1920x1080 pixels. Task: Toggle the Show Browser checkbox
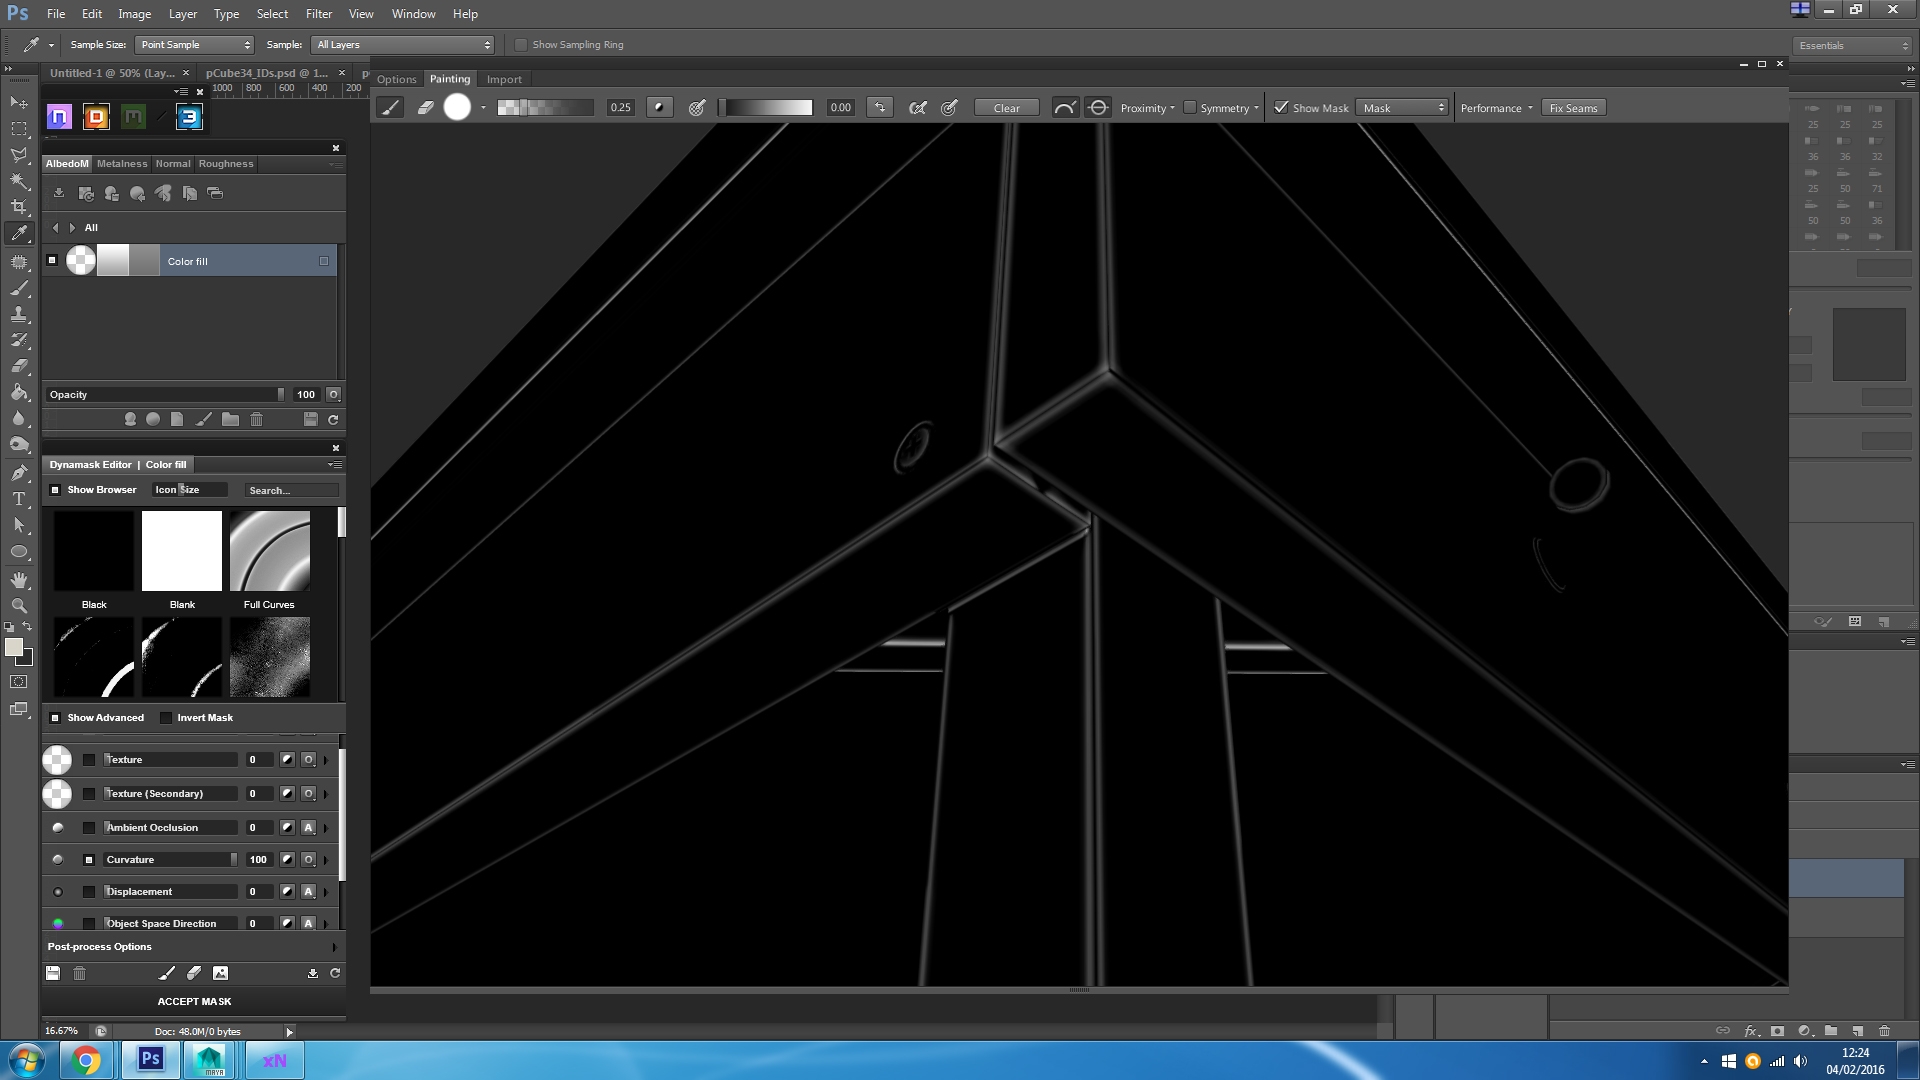[55, 490]
